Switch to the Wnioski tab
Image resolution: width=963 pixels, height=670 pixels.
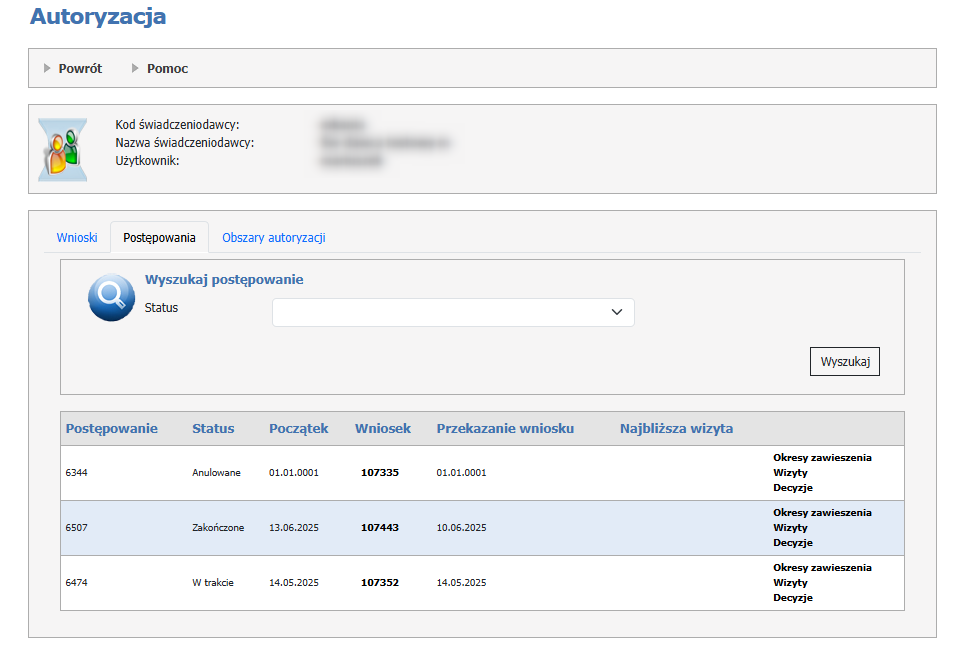coord(77,238)
